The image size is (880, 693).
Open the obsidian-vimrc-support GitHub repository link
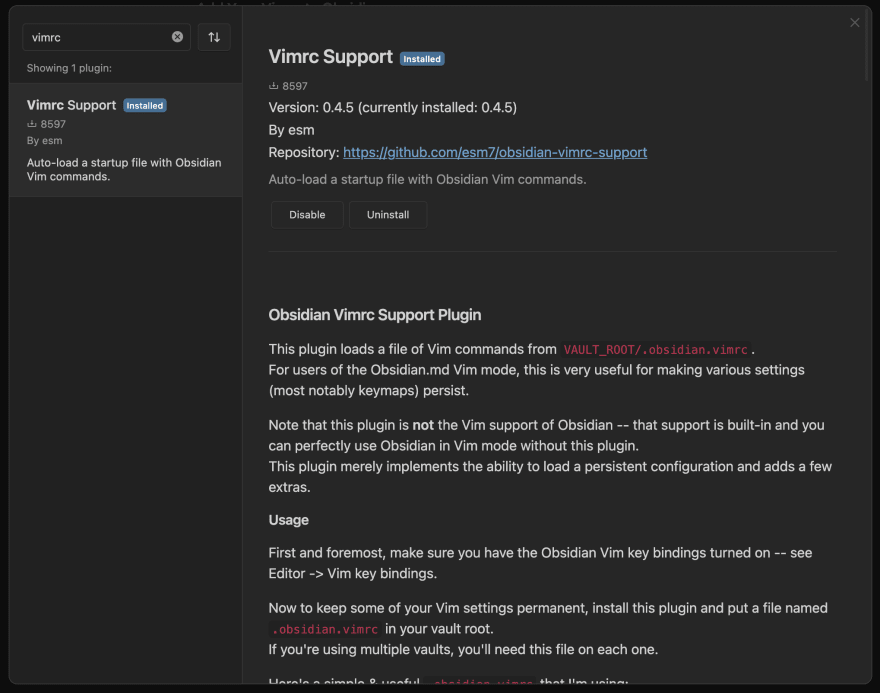(495, 152)
